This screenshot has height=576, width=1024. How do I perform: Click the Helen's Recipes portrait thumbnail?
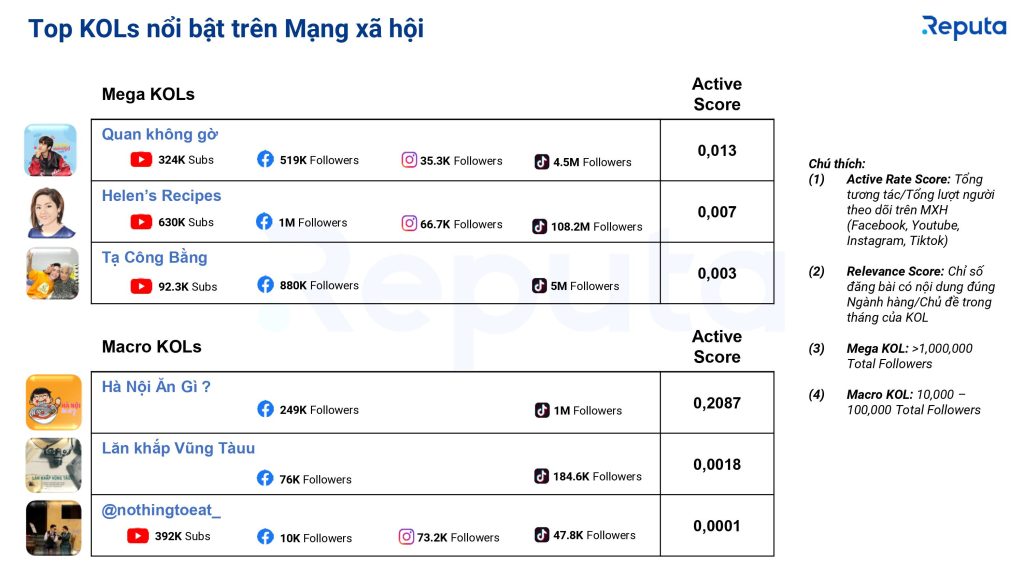point(52,212)
